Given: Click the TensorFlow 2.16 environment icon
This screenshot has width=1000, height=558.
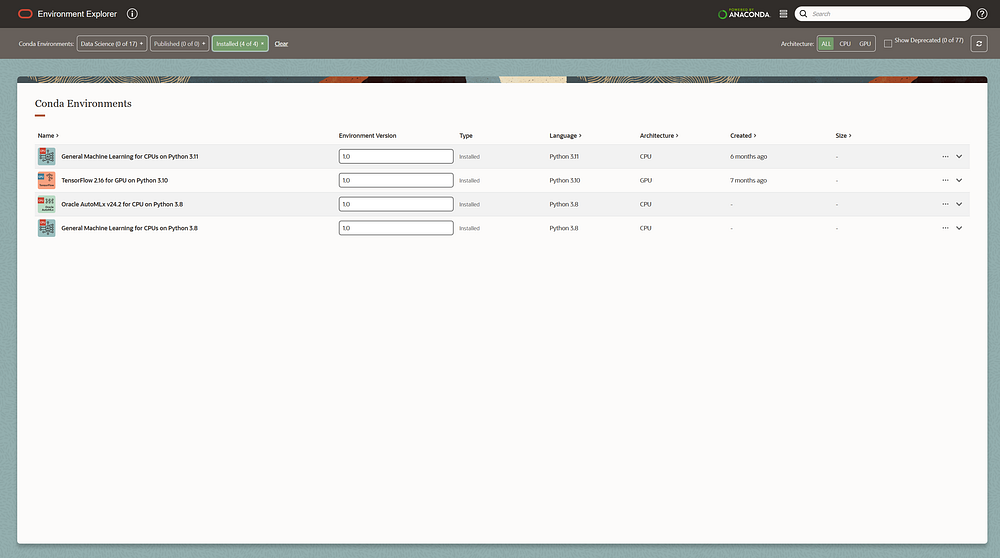Looking at the screenshot, I should point(47,180).
